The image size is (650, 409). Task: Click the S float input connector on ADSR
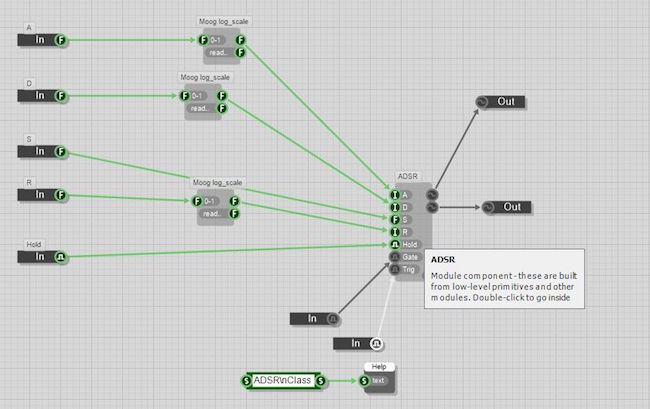coord(396,218)
